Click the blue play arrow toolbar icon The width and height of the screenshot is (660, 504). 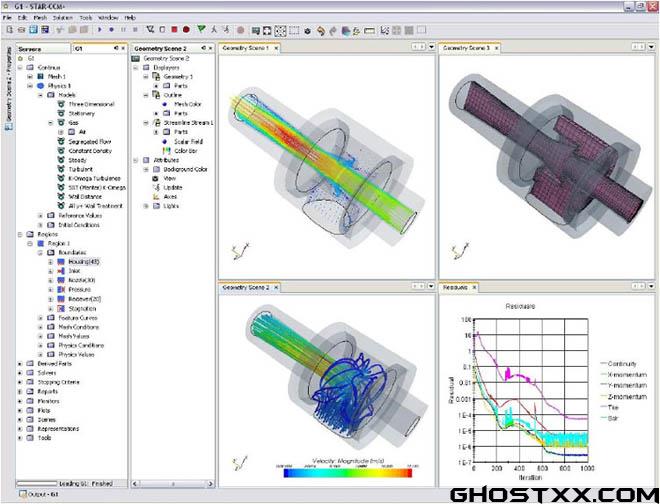[x=100, y=30]
